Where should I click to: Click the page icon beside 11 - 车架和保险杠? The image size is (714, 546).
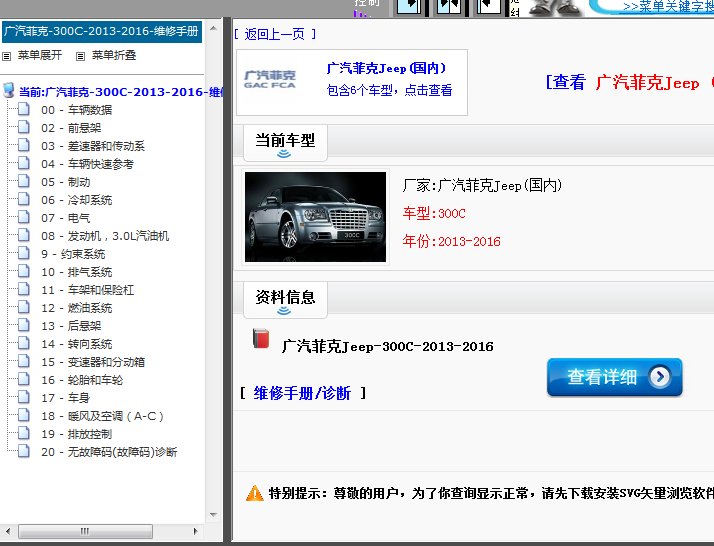(24, 289)
